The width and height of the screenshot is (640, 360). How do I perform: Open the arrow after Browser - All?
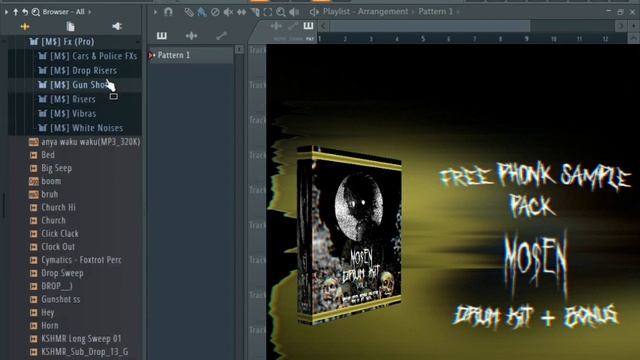(89, 12)
